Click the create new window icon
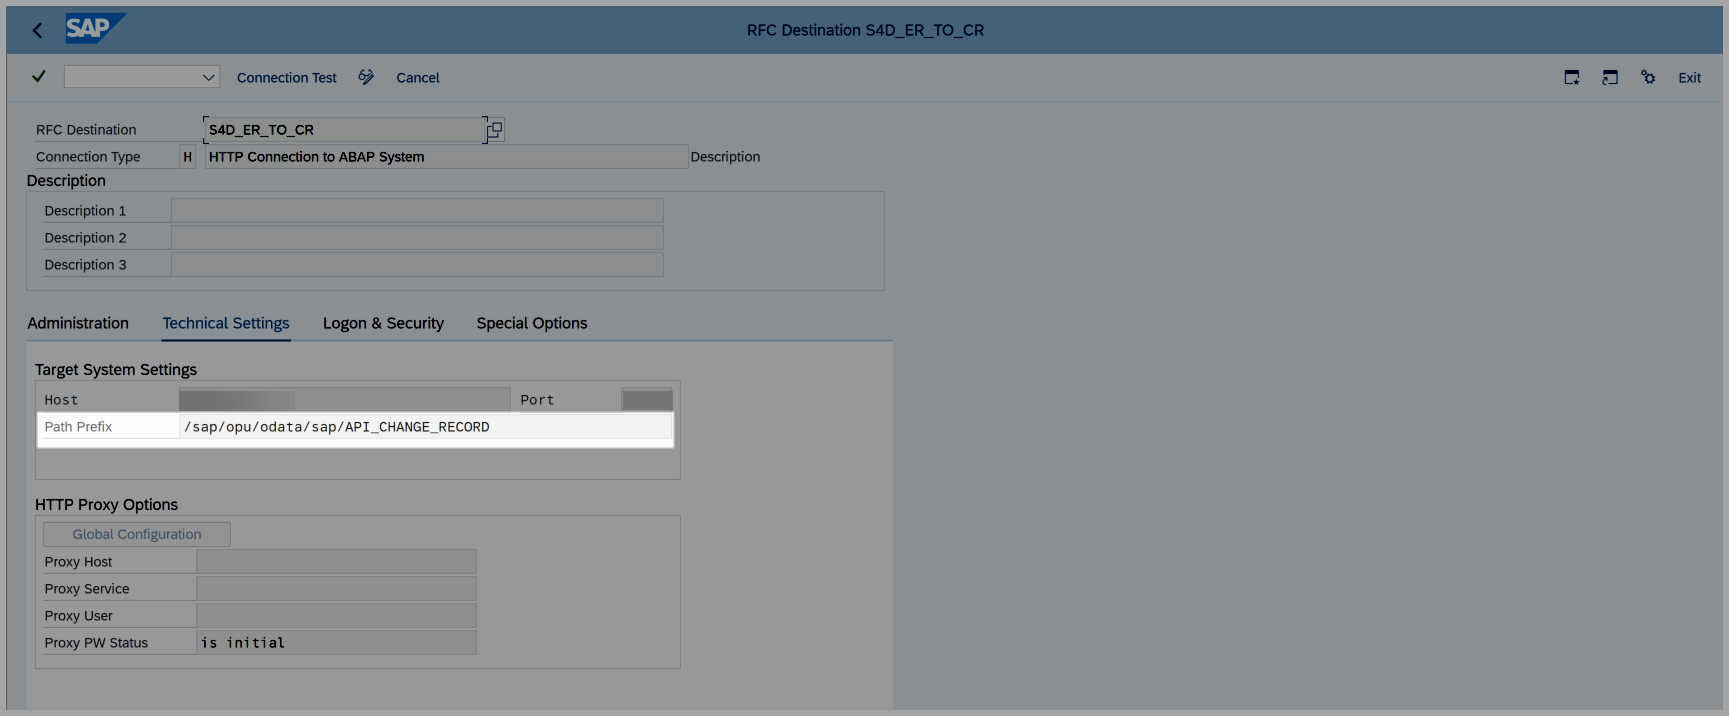The height and width of the screenshot is (716, 1729). click(1572, 77)
